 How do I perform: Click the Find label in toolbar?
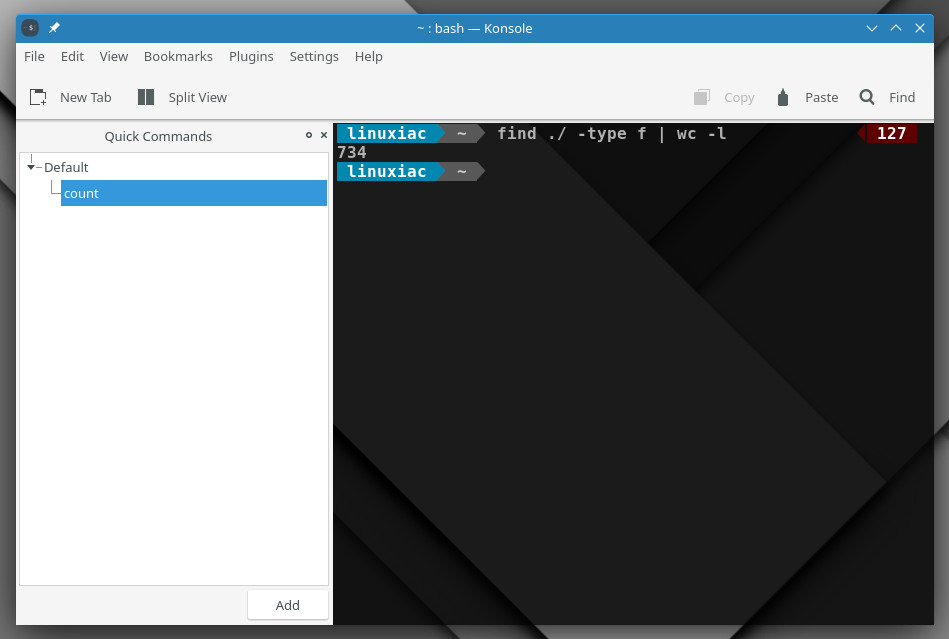(902, 97)
